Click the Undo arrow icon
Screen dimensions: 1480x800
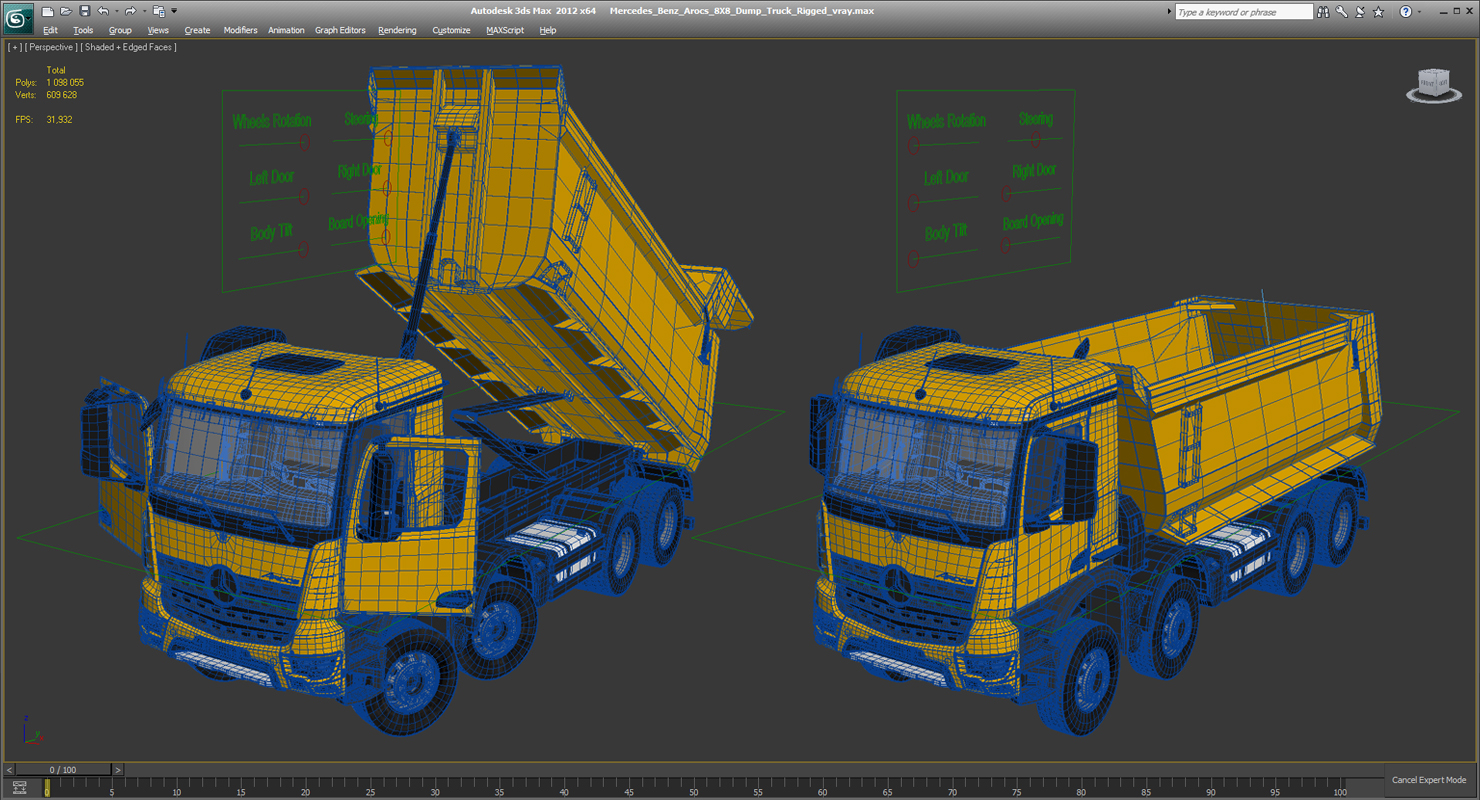click(102, 11)
